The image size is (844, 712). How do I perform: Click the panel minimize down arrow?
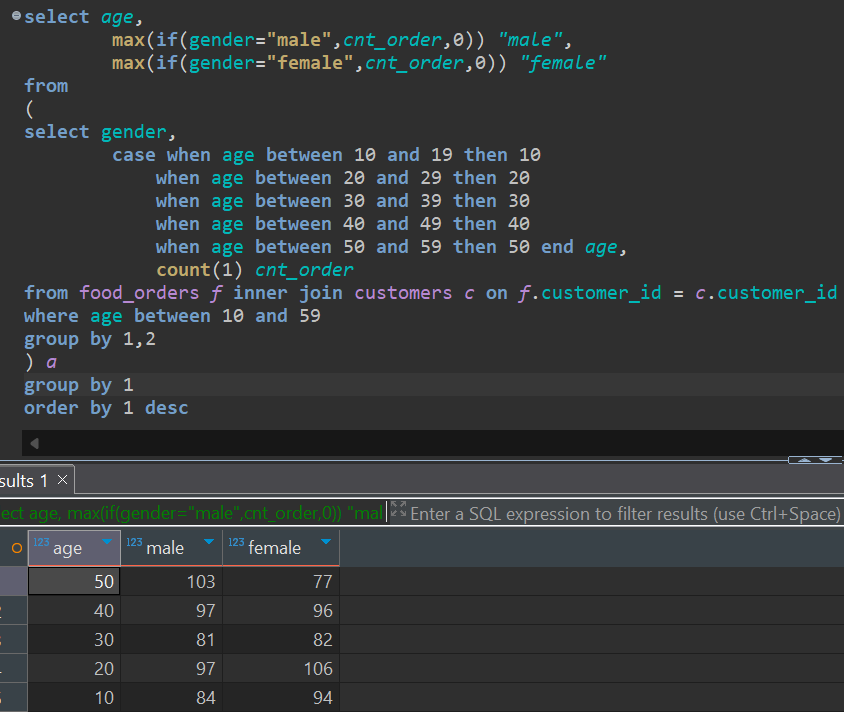click(826, 460)
